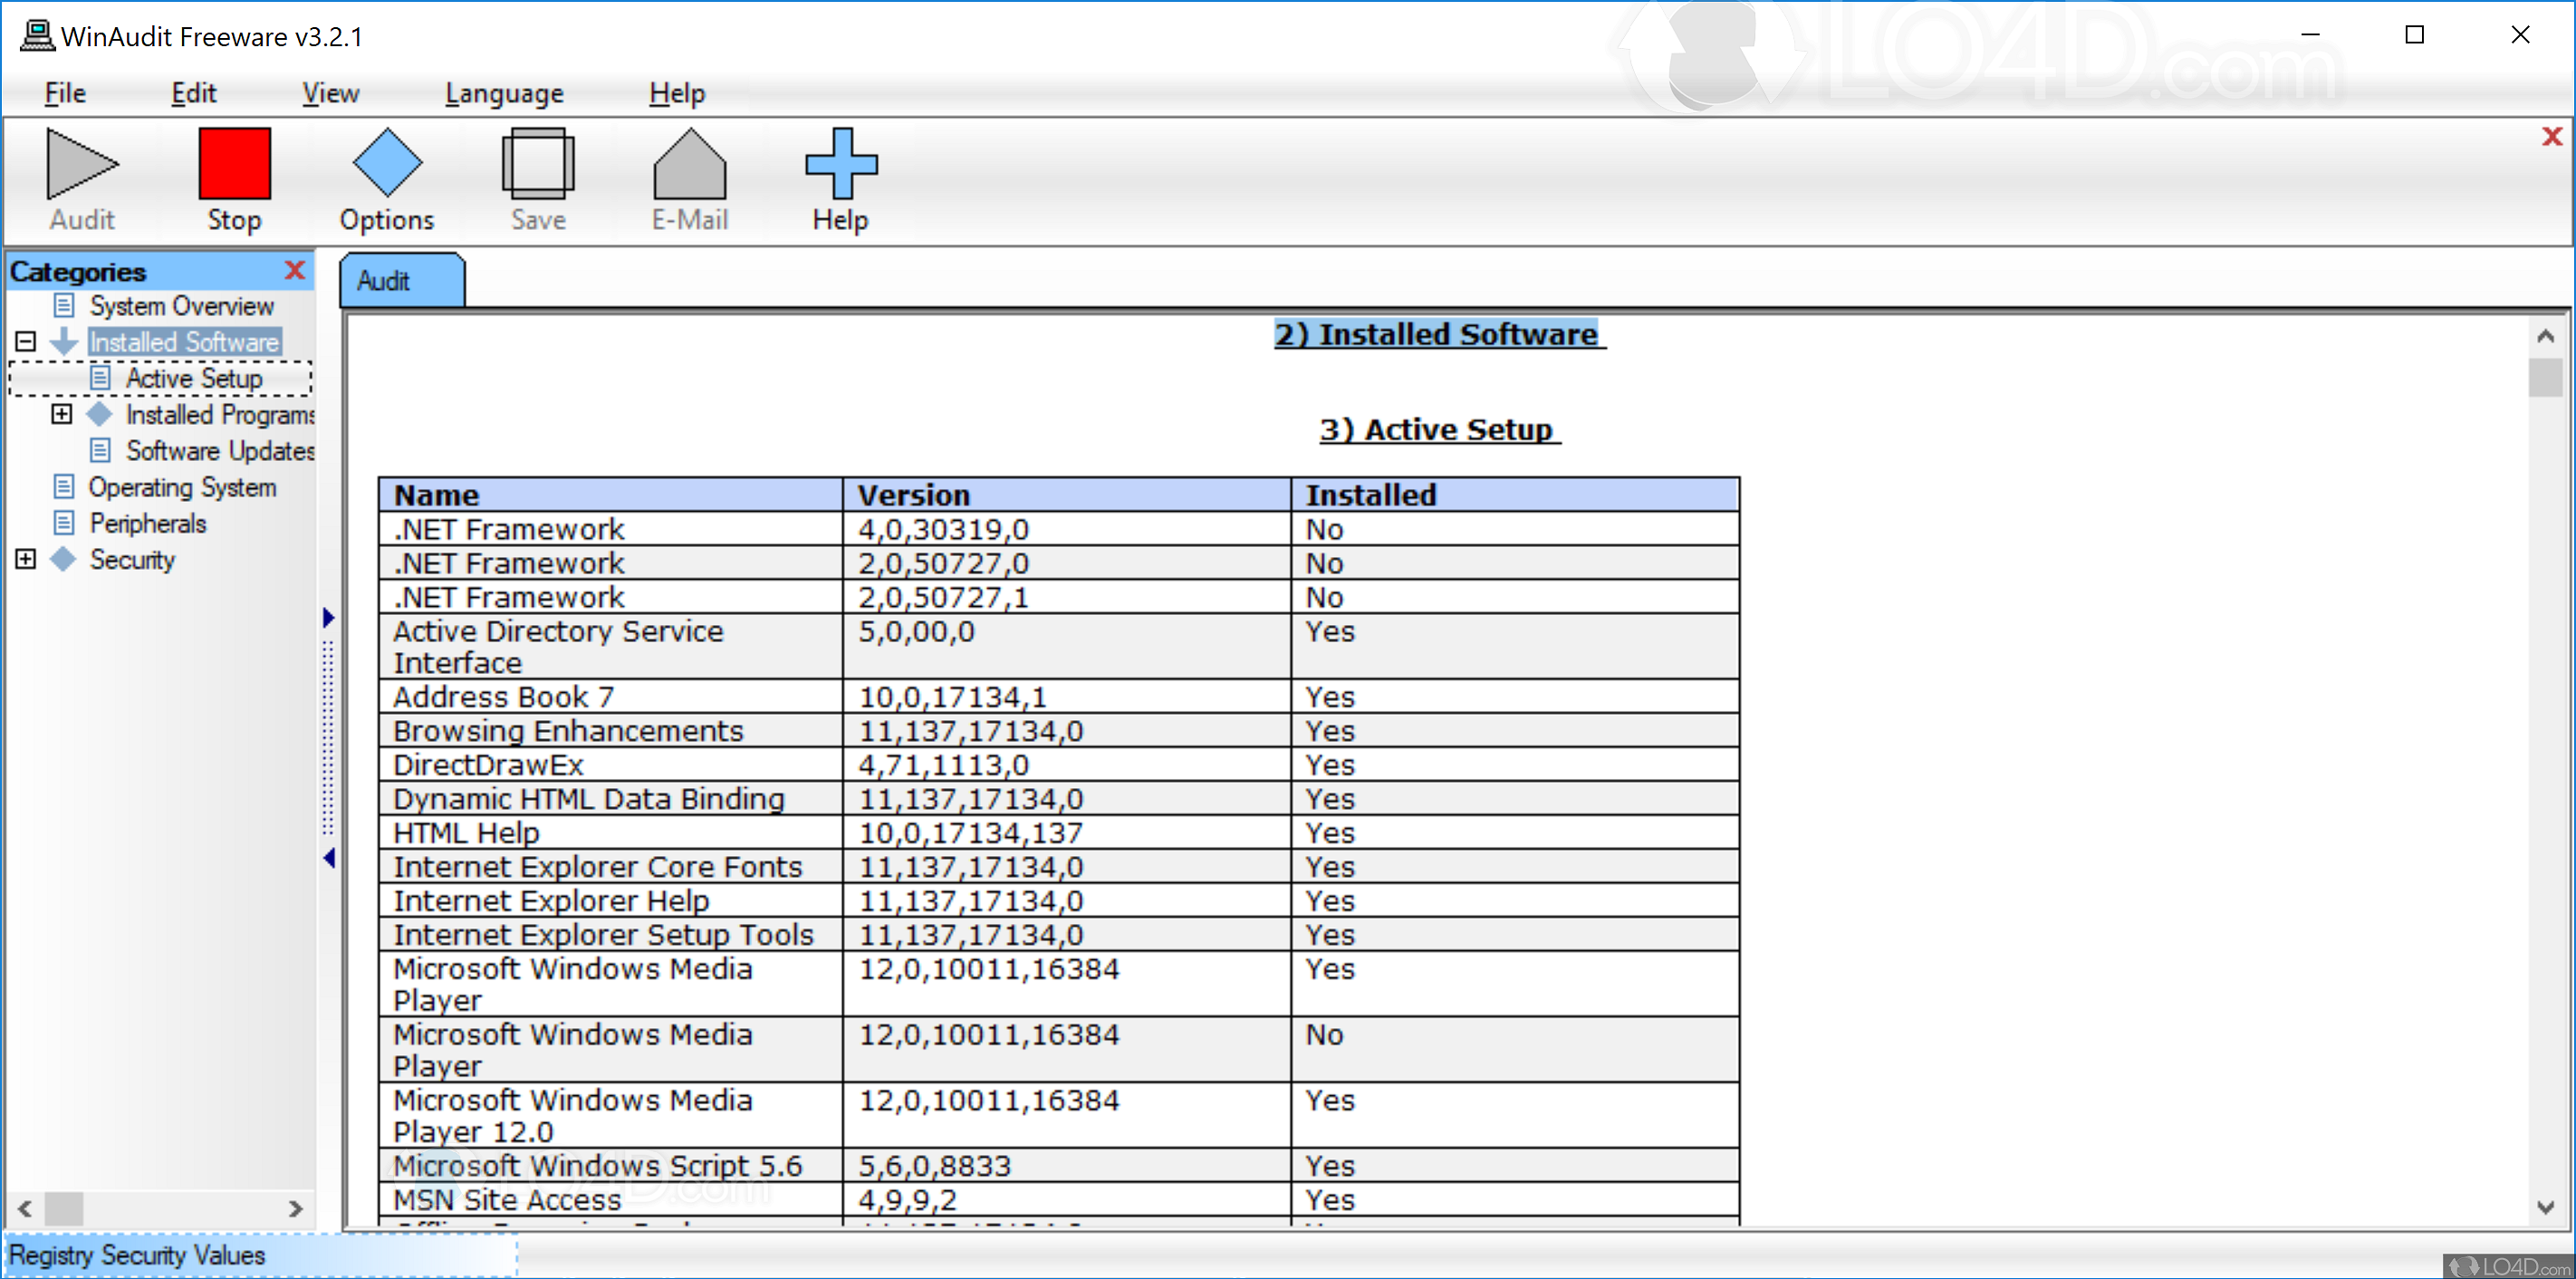Expand the Security tree node

pyautogui.click(x=26, y=559)
